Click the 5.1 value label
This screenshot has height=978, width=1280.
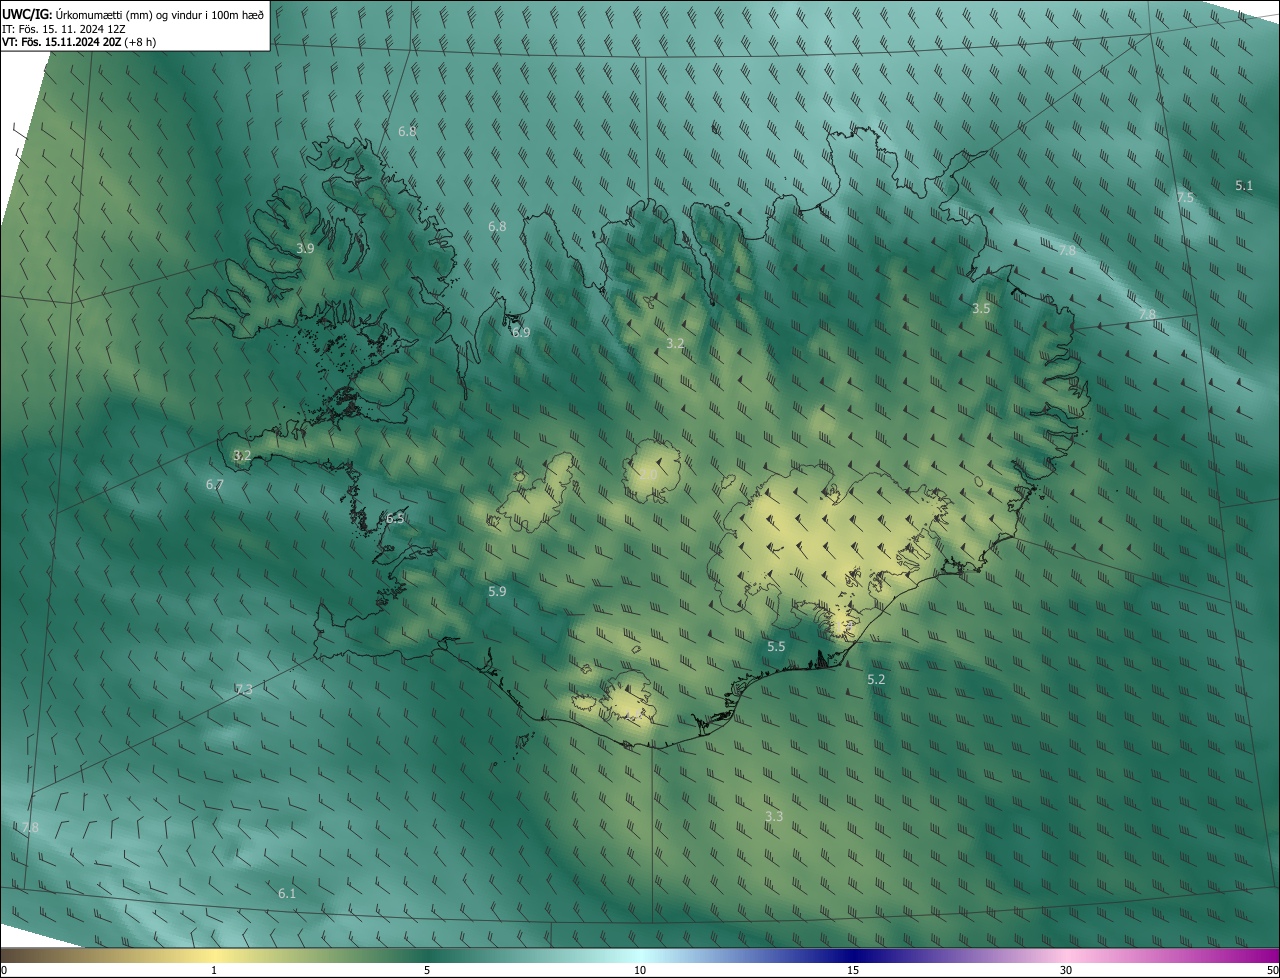(1244, 186)
